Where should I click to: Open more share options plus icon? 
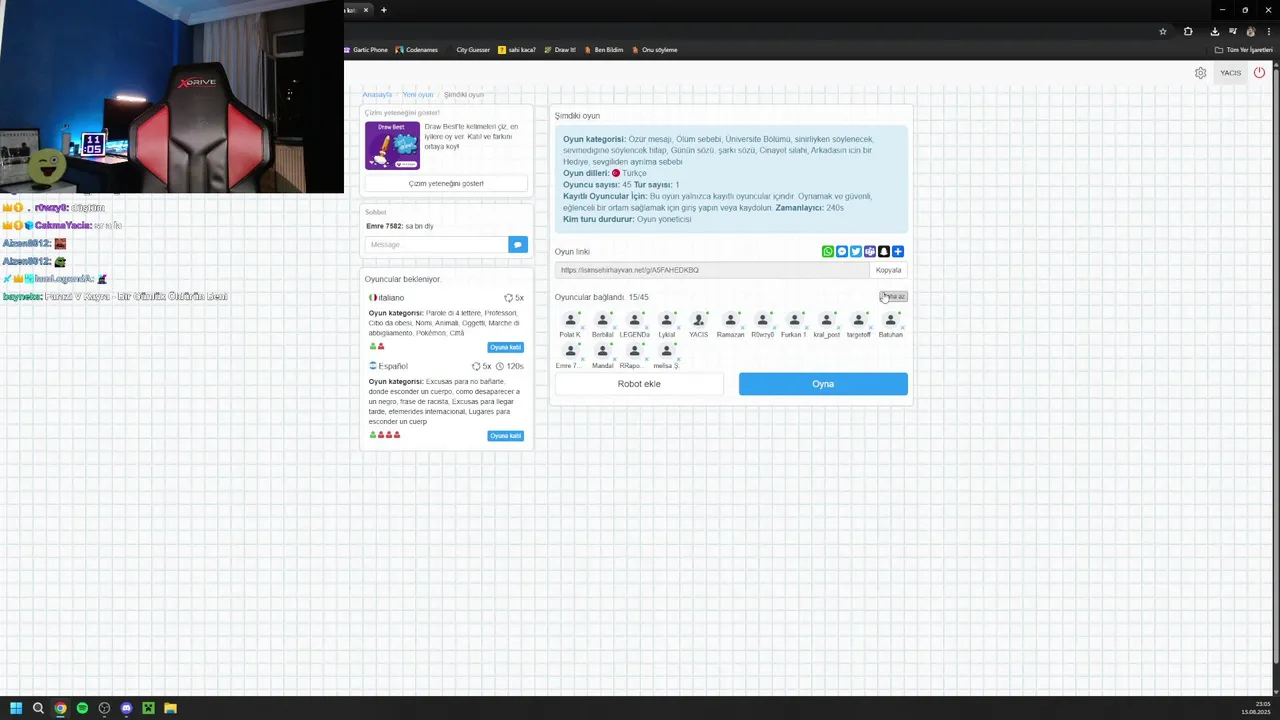898,251
